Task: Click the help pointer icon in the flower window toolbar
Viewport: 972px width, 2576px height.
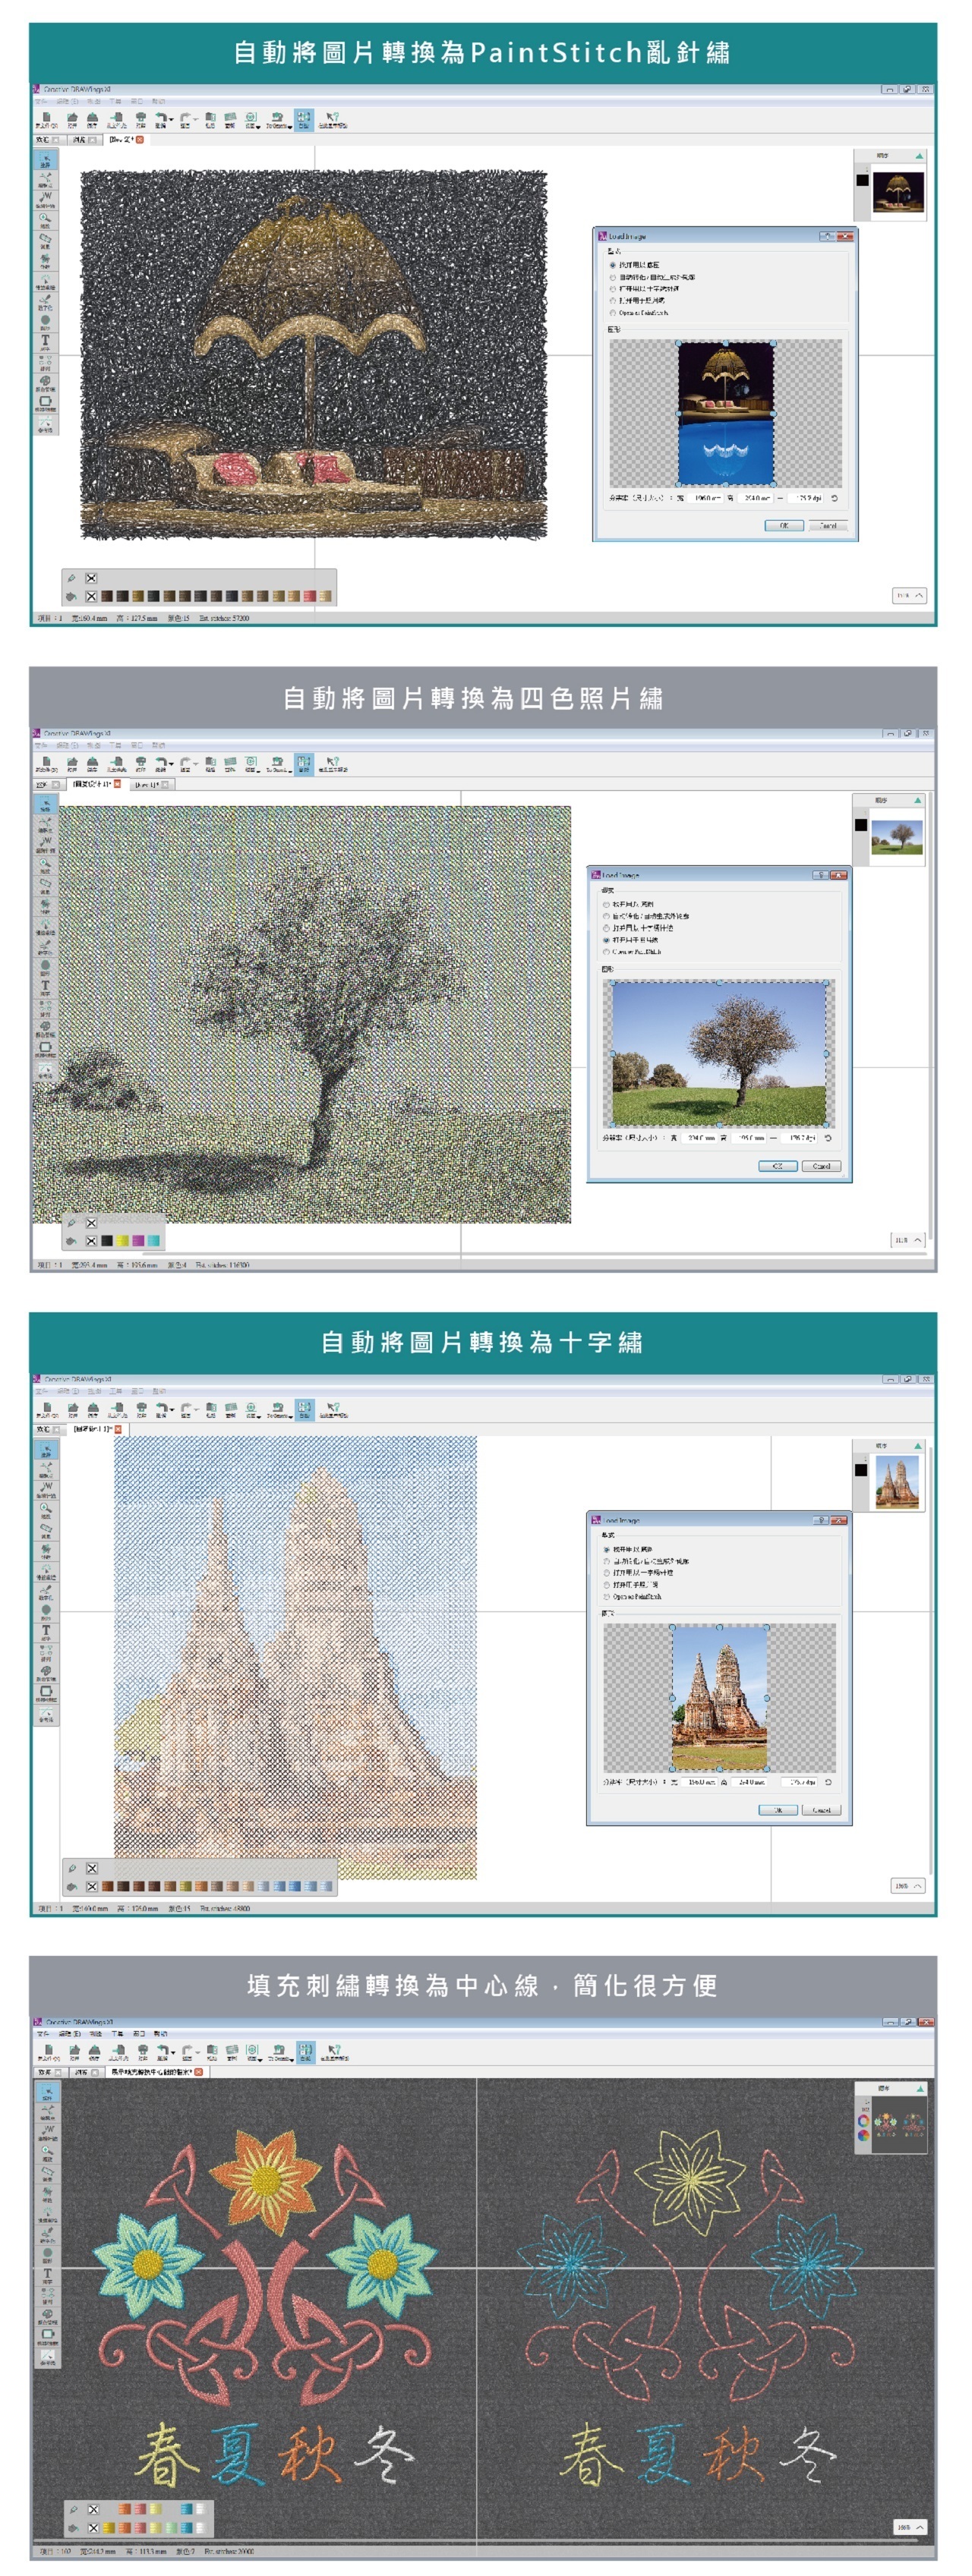Action: pyautogui.click(x=334, y=2052)
